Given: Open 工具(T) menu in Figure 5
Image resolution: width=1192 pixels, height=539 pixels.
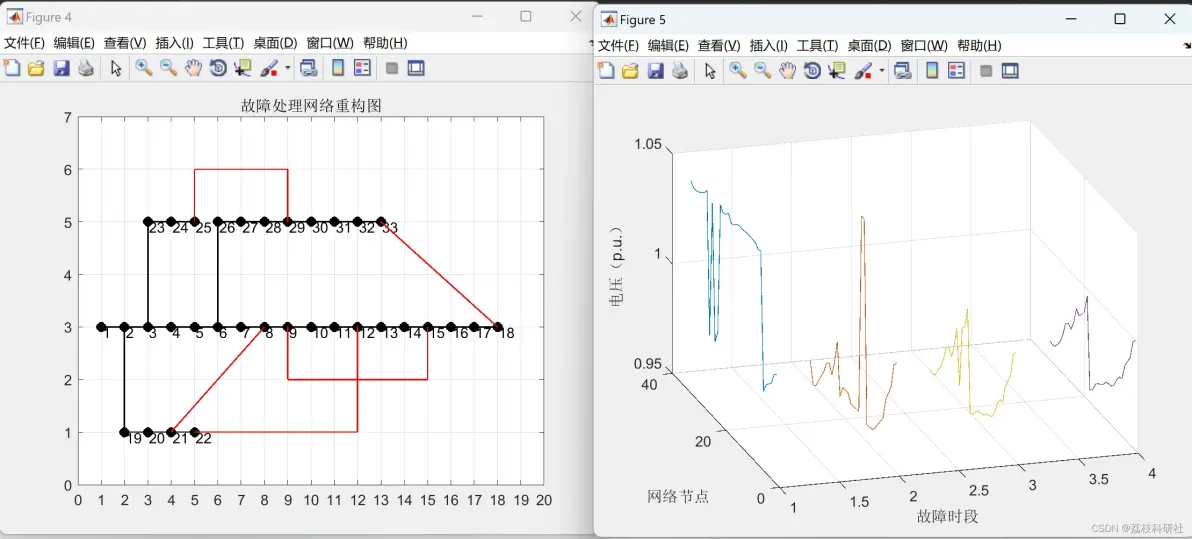Looking at the screenshot, I should pyautogui.click(x=817, y=46).
